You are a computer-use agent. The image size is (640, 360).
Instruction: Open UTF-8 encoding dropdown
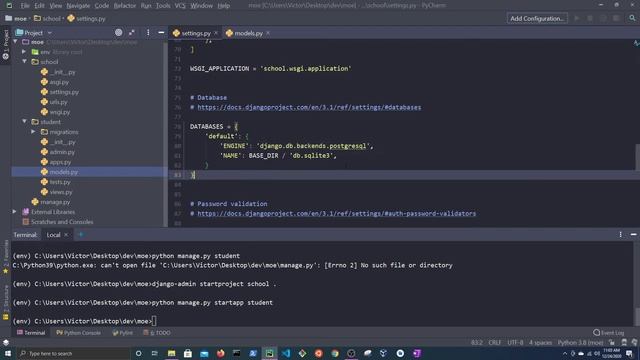click(515, 342)
